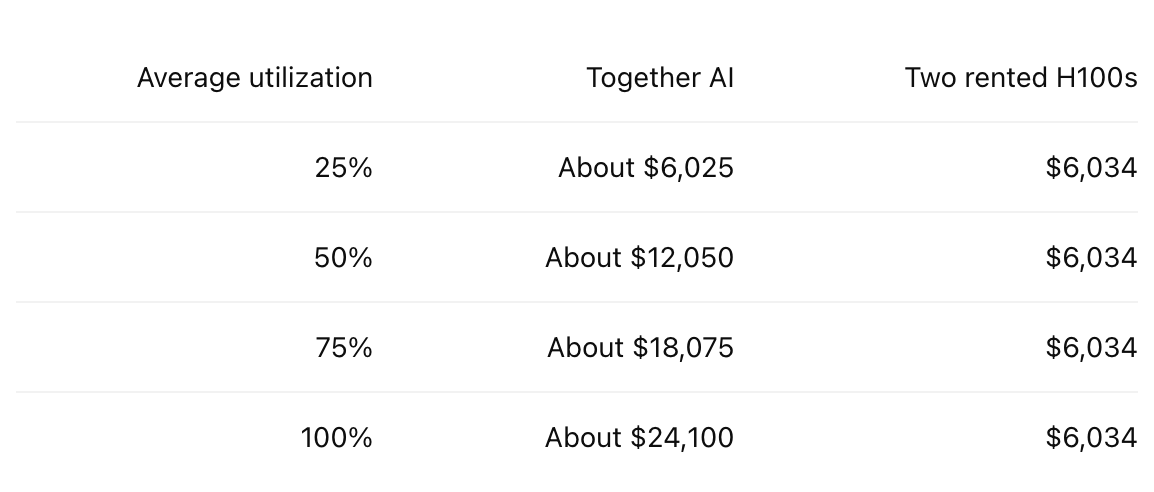Click $6,034 in the 100% row

coord(1091,438)
